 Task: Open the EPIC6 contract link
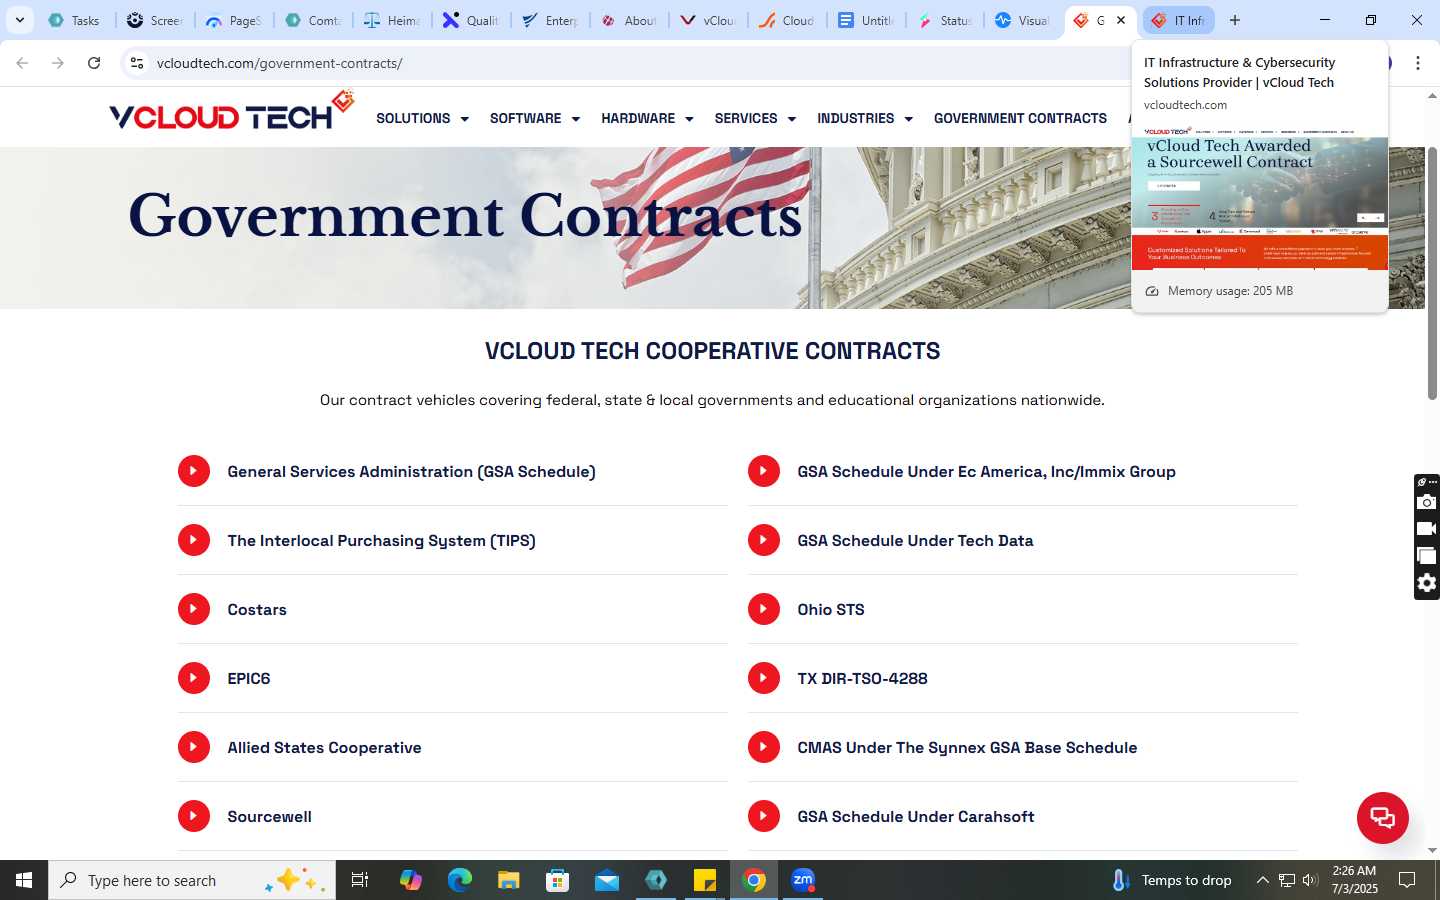(x=249, y=678)
